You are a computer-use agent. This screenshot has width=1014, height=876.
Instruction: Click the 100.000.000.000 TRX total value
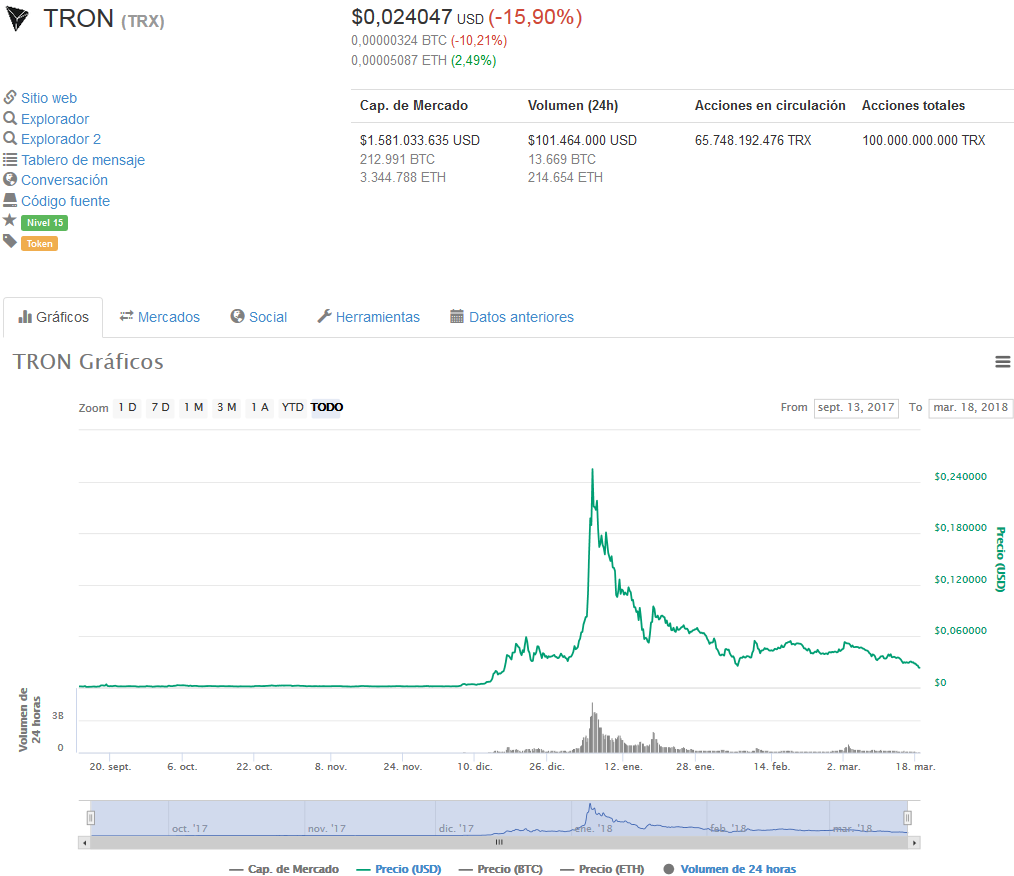pos(923,140)
